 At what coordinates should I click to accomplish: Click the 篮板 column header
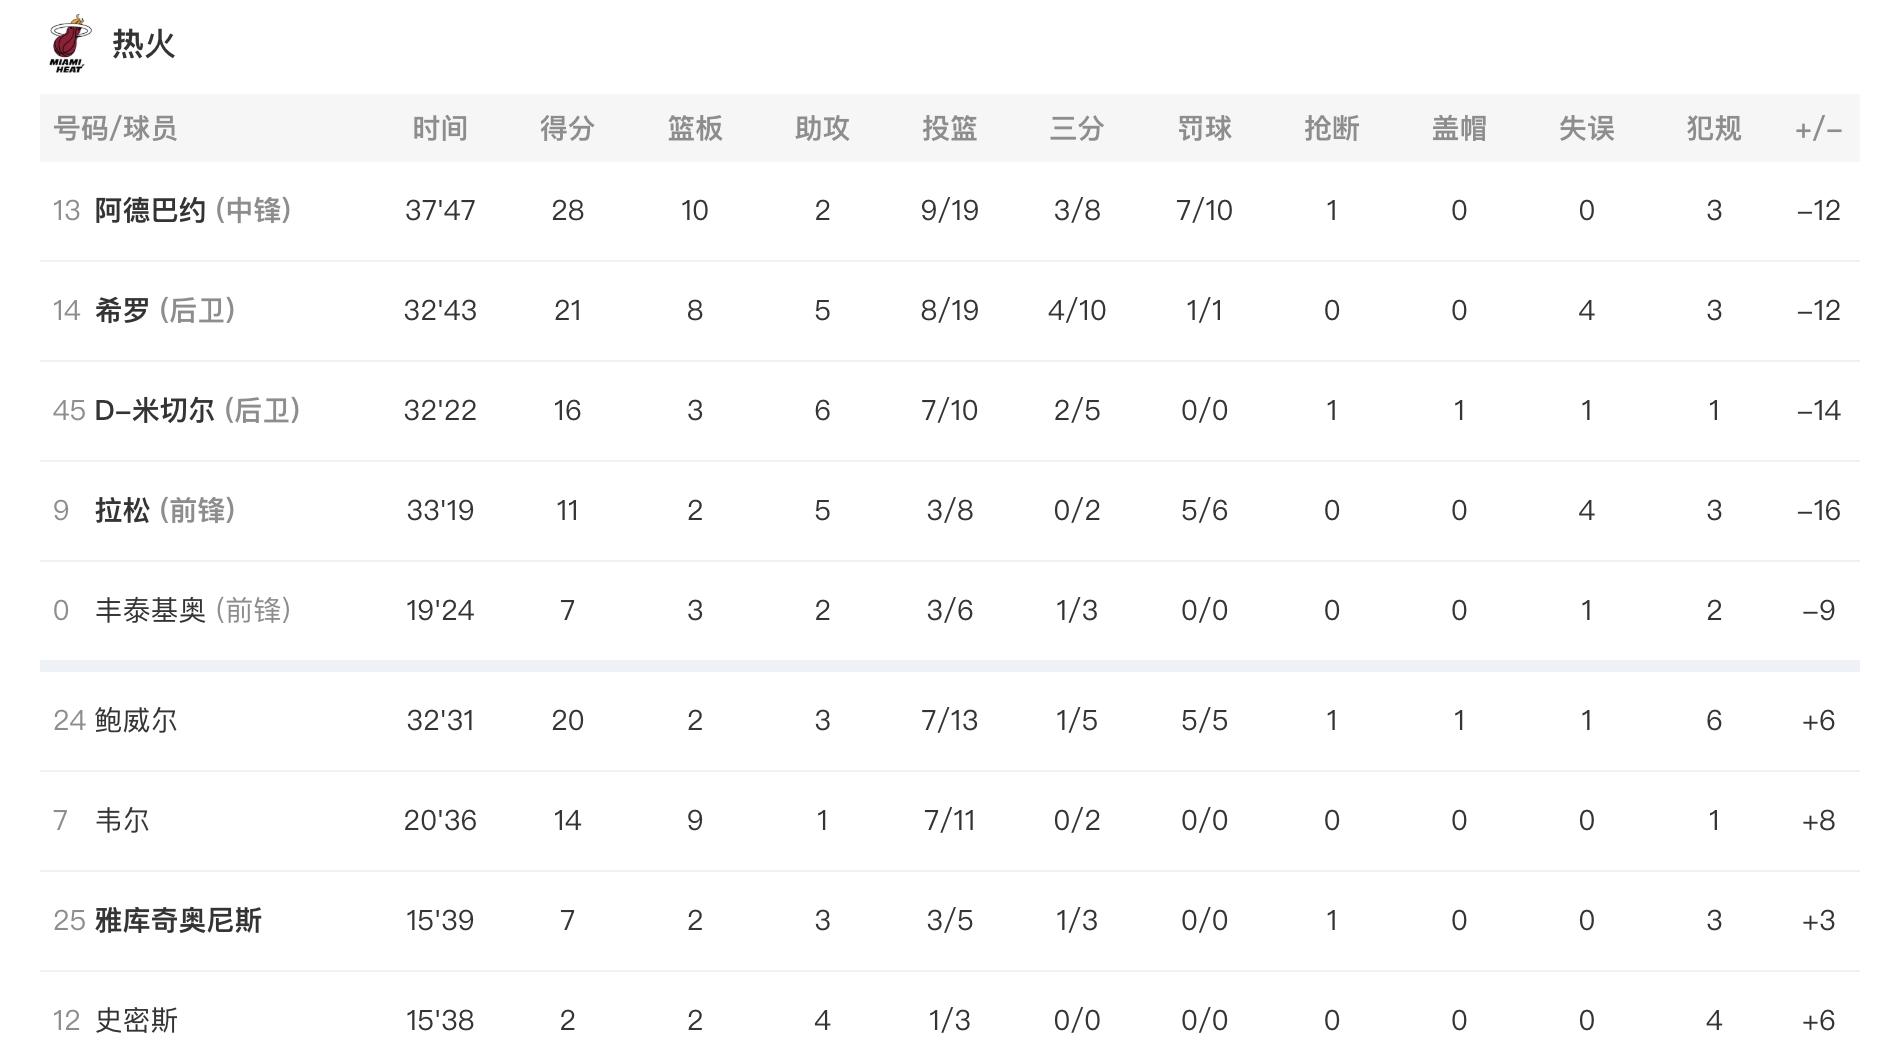pyautogui.click(x=695, y=129)
